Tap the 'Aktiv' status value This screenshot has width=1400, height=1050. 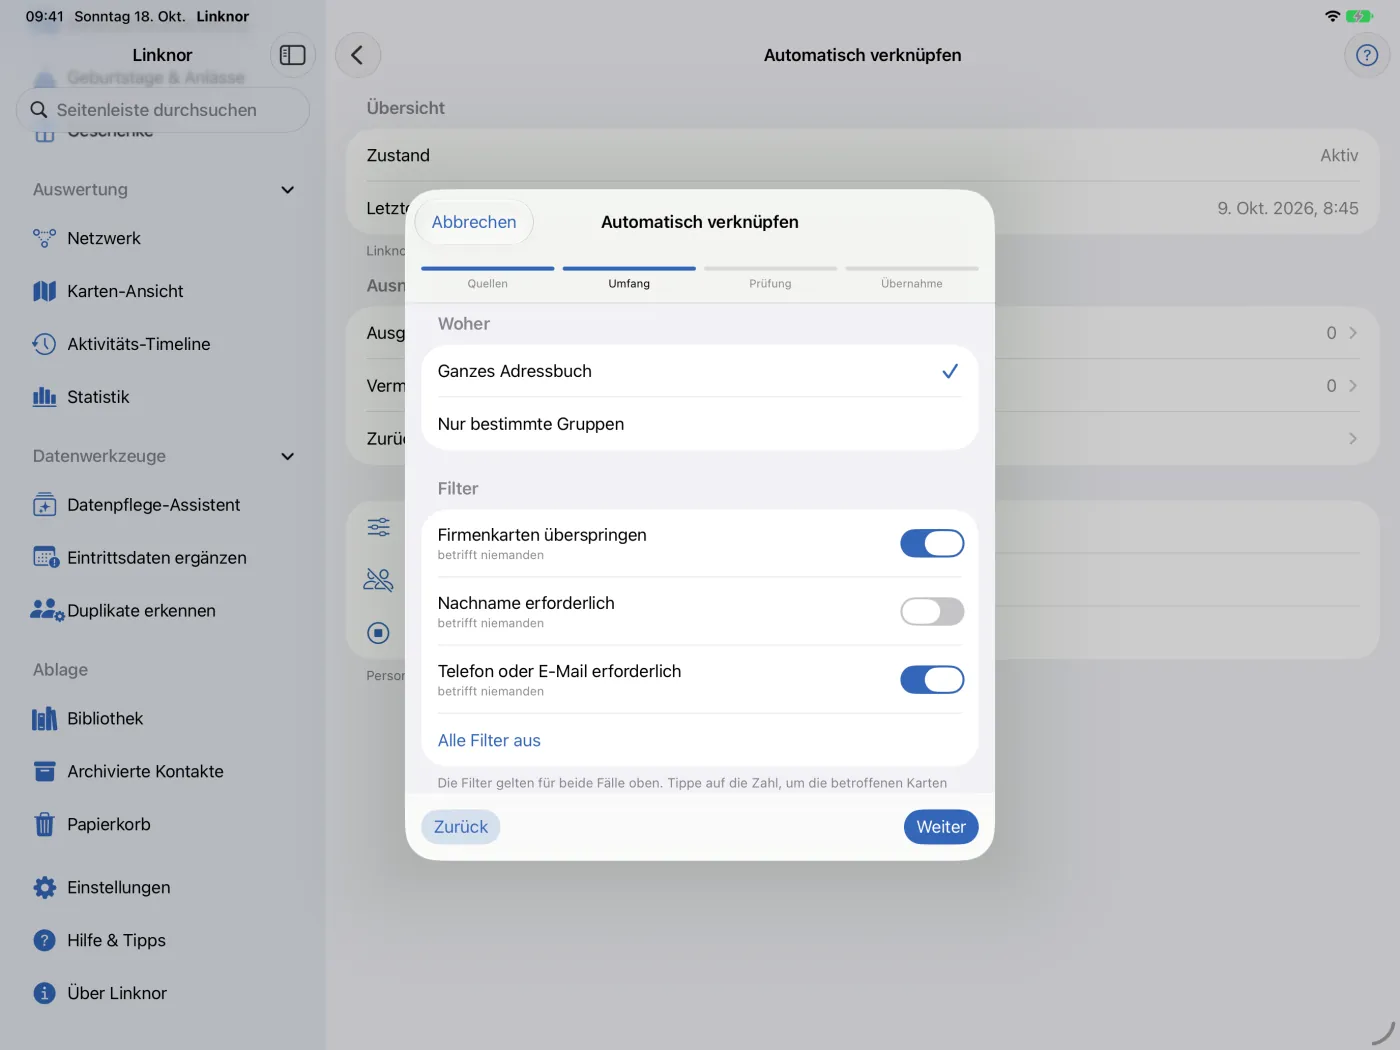point(1339,155)
